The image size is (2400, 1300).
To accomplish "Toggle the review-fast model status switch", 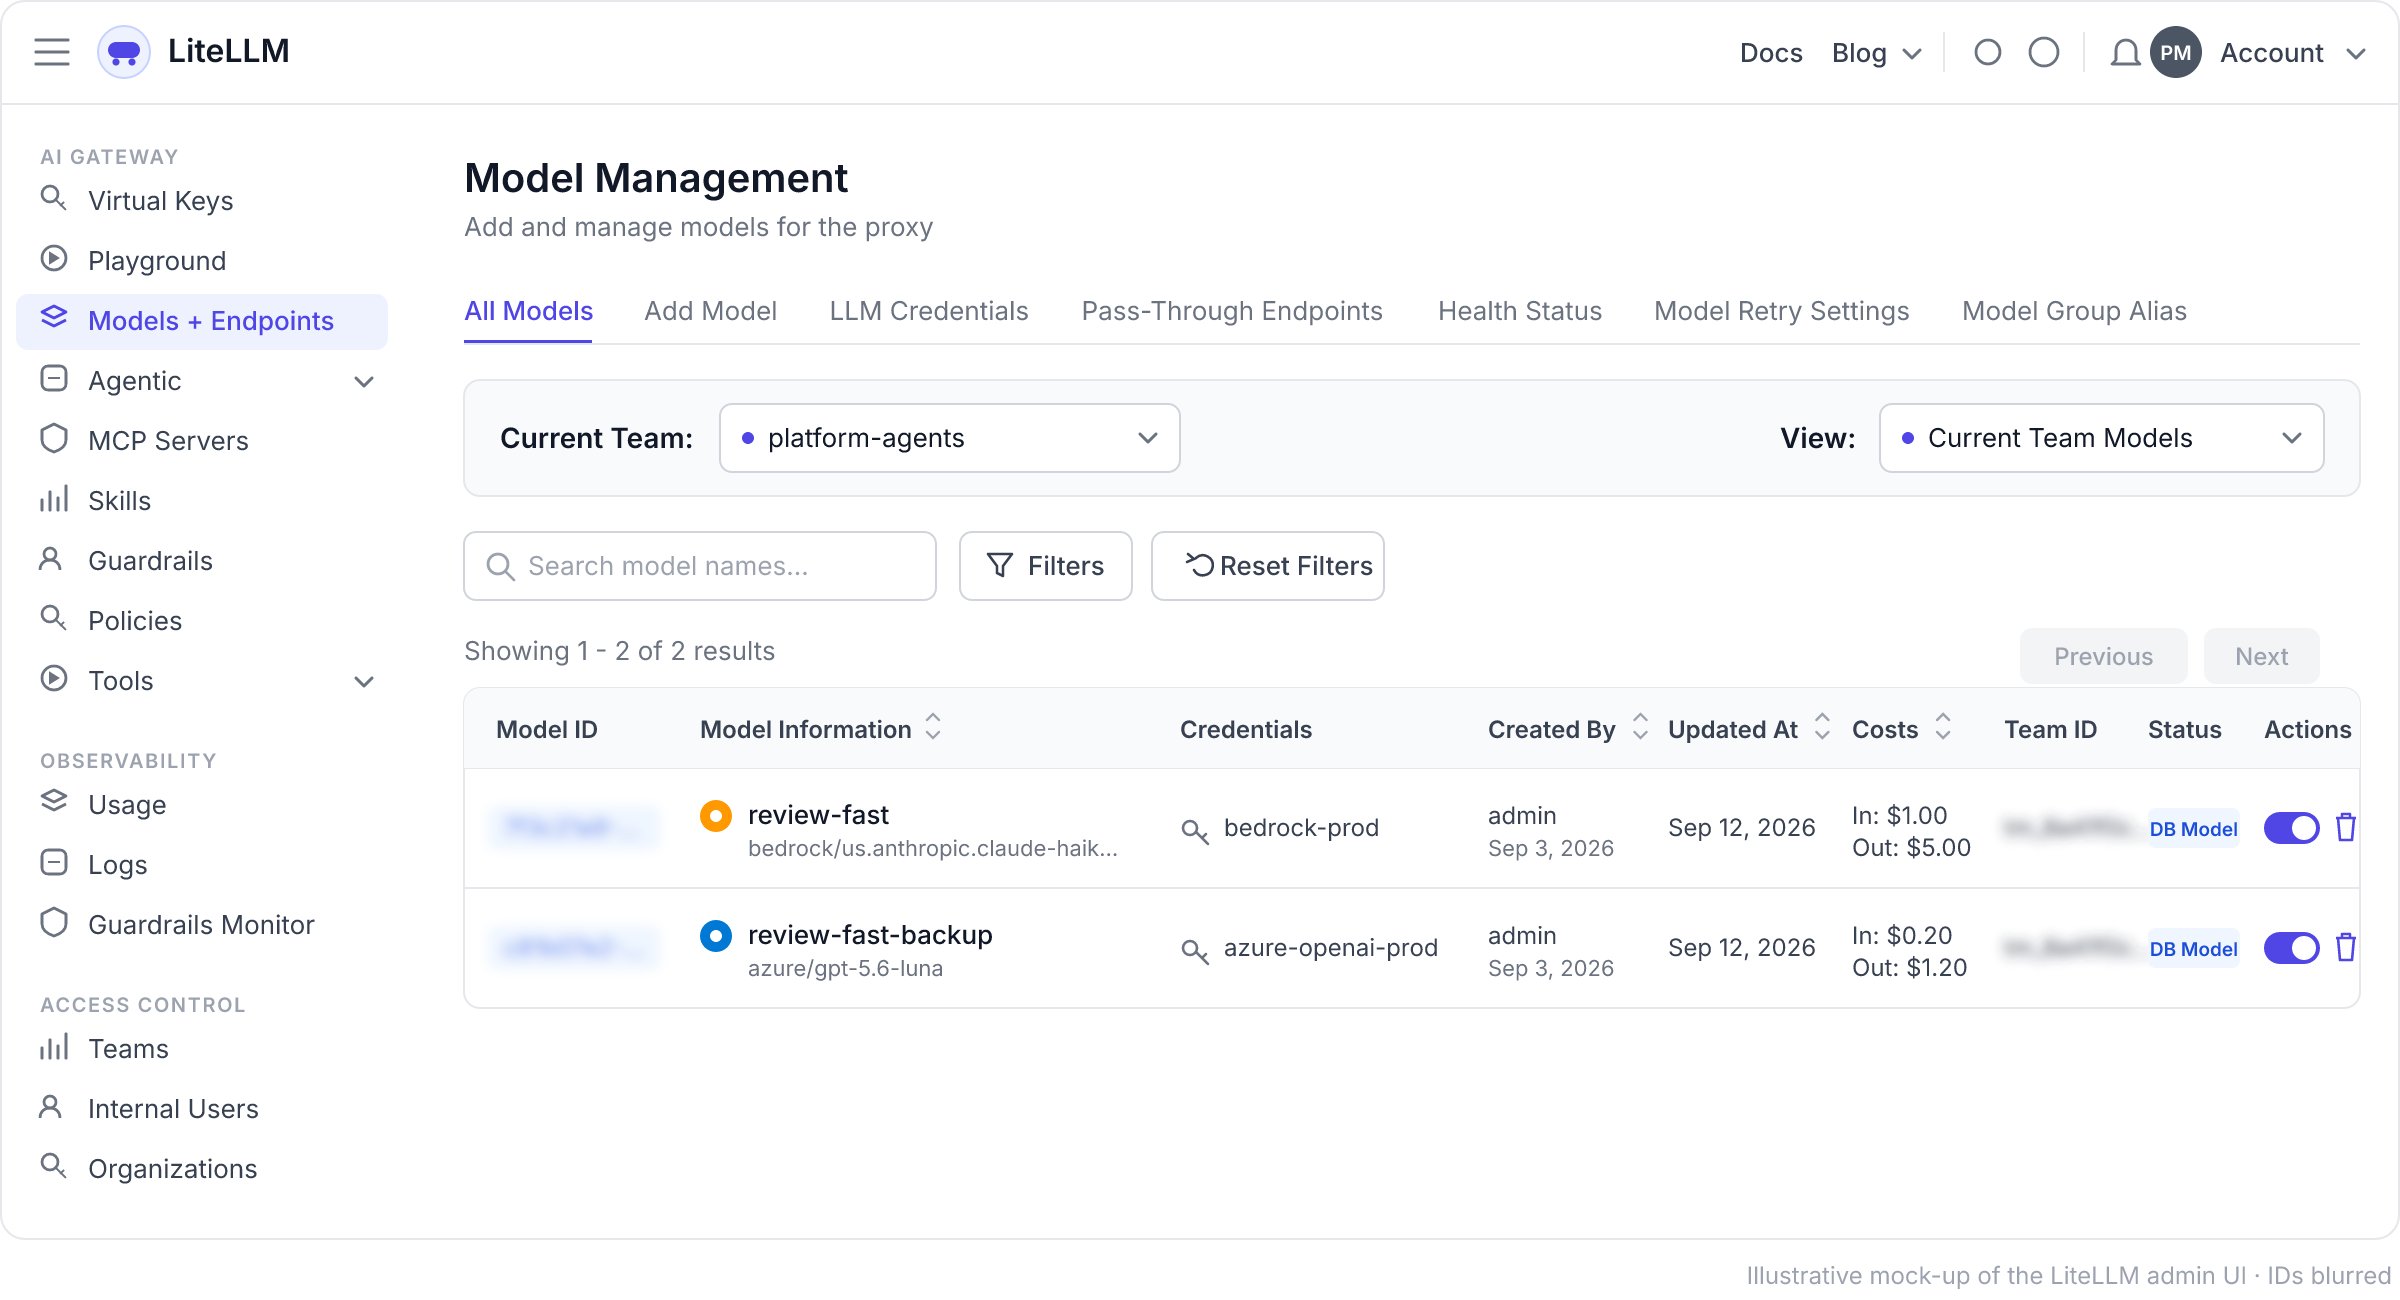I will click(x=2292, y=828).
